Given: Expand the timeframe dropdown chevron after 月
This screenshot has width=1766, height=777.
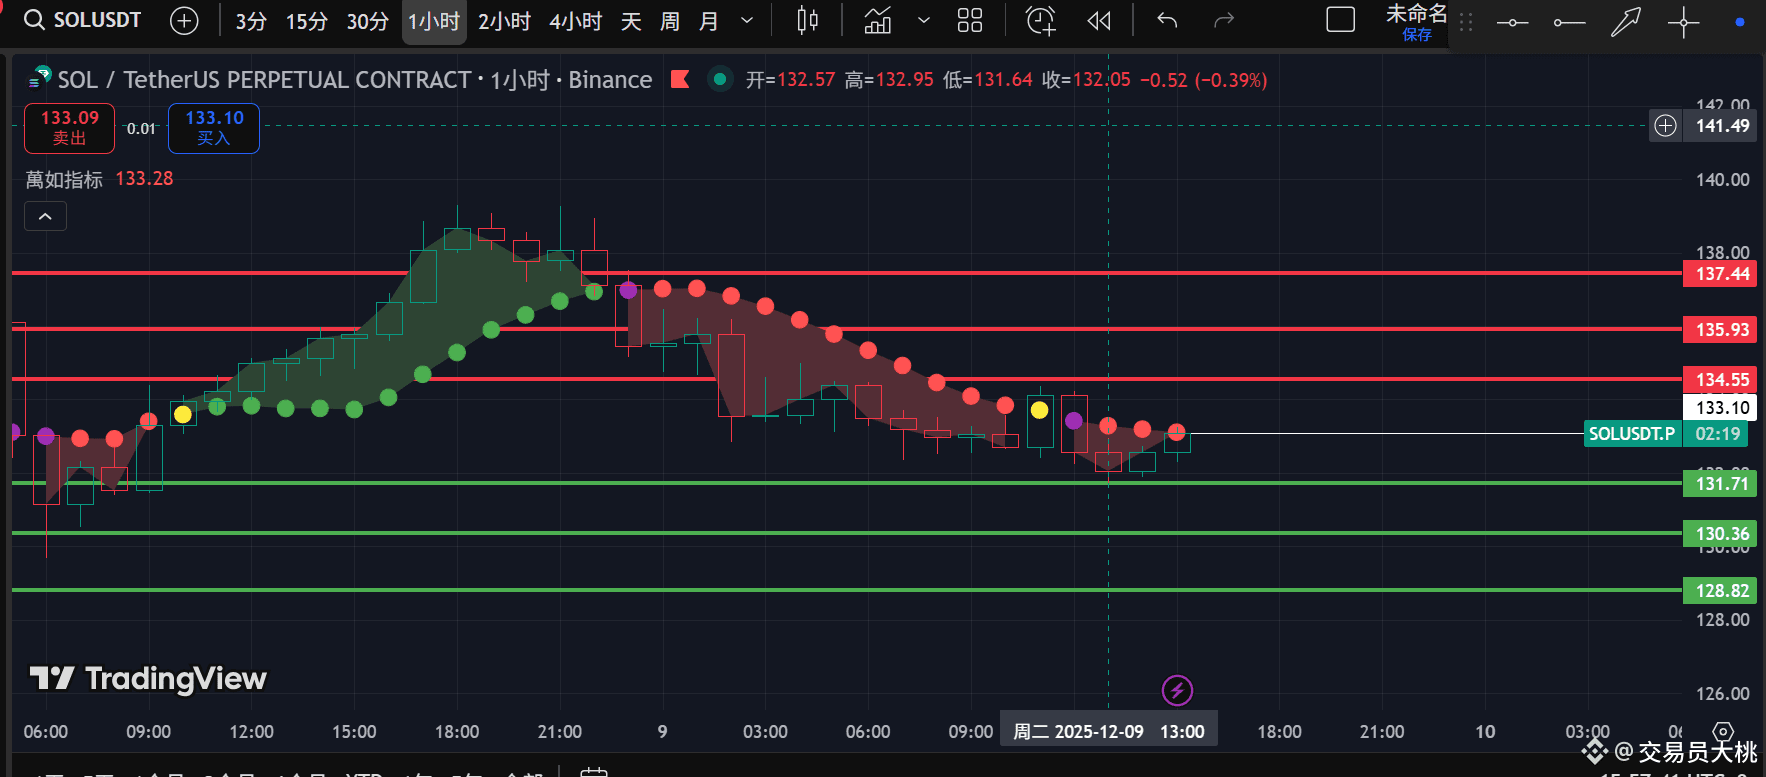Looking at the screenshot, I should pos(747,20).
